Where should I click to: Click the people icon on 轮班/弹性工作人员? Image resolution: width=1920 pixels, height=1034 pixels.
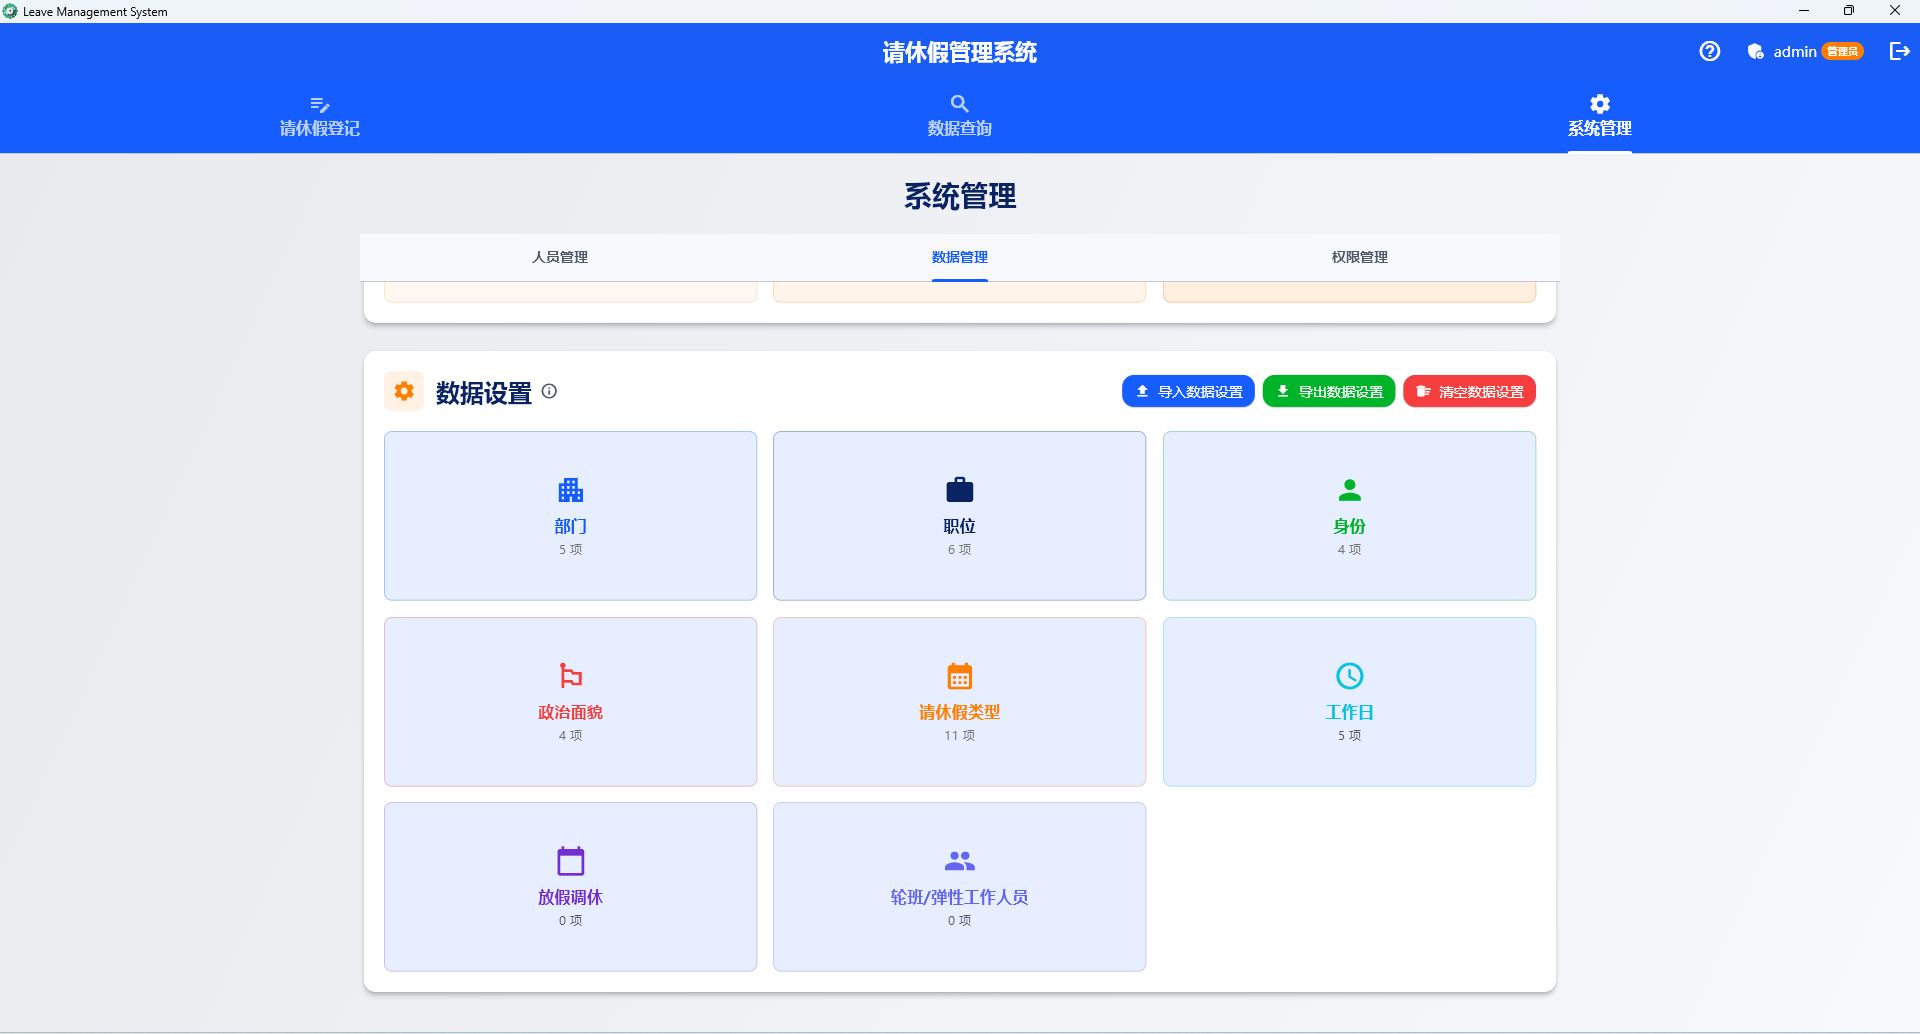point(959,859)
